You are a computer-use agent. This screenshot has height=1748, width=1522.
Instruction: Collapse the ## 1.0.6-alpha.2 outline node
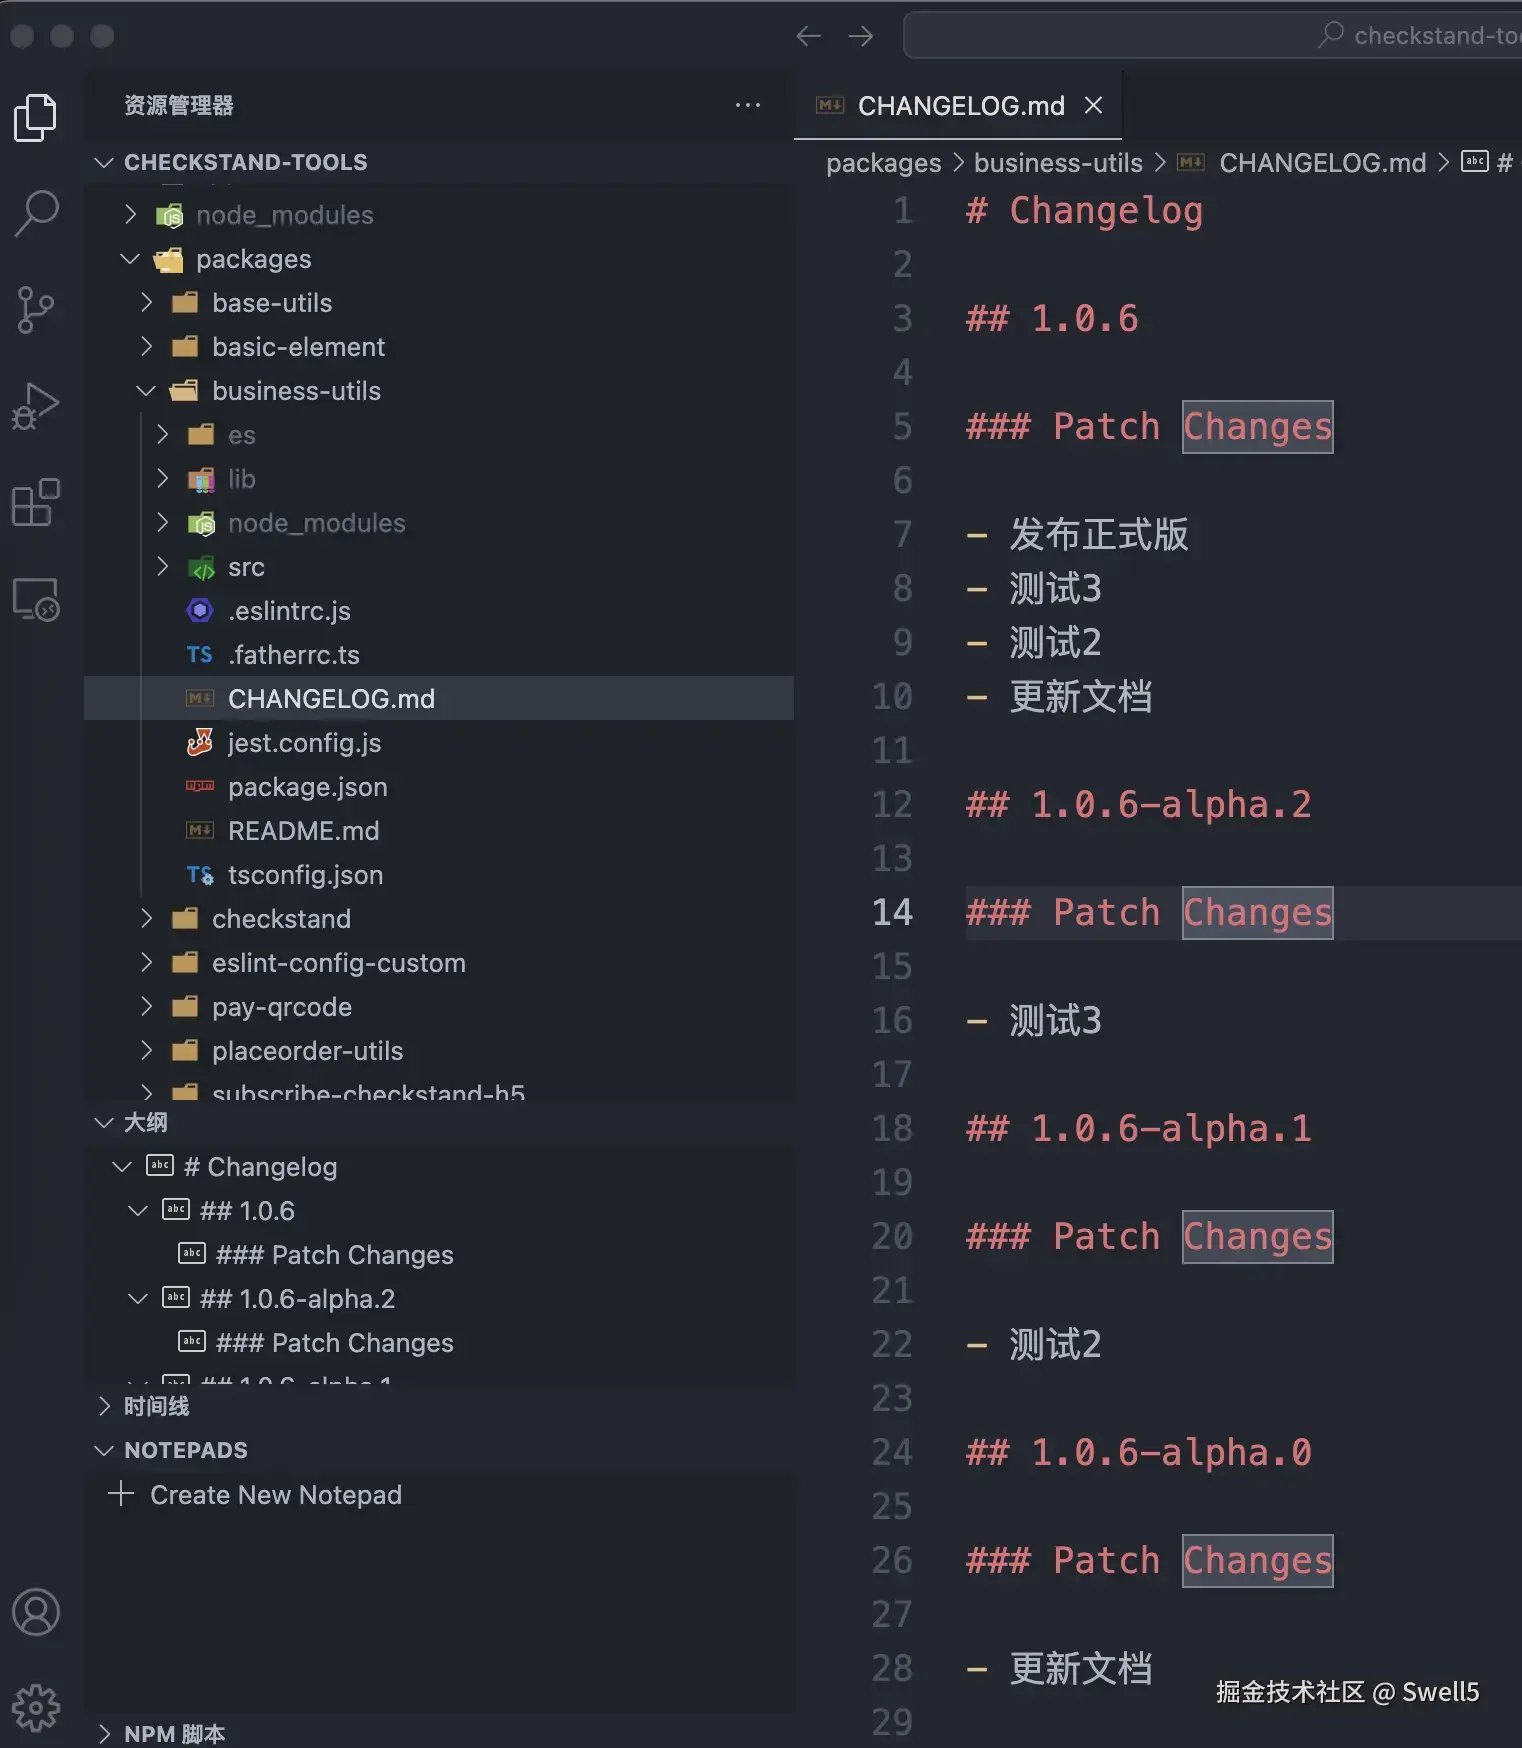coord(138,1298)
